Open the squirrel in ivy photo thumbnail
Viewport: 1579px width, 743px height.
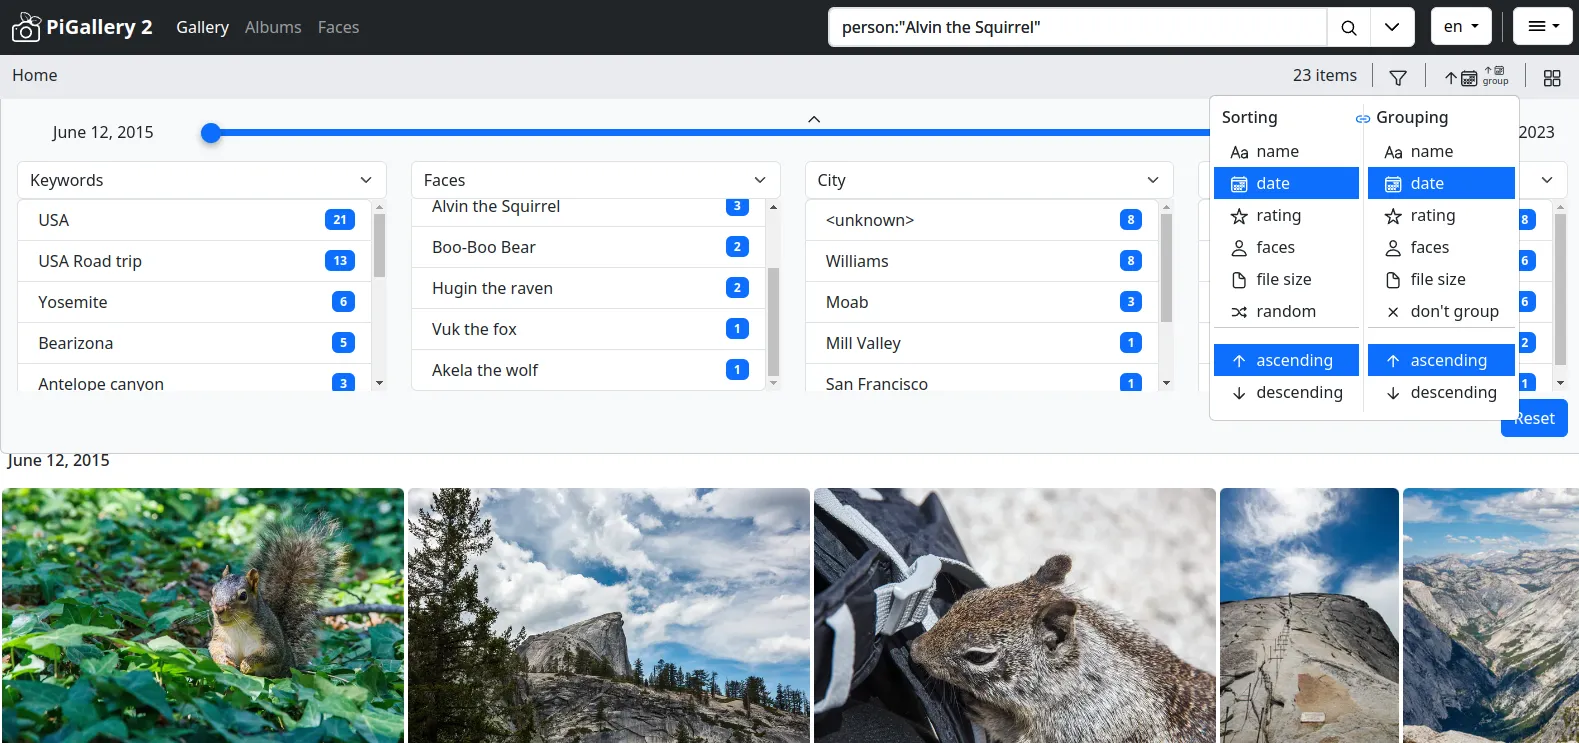point(203,614)
